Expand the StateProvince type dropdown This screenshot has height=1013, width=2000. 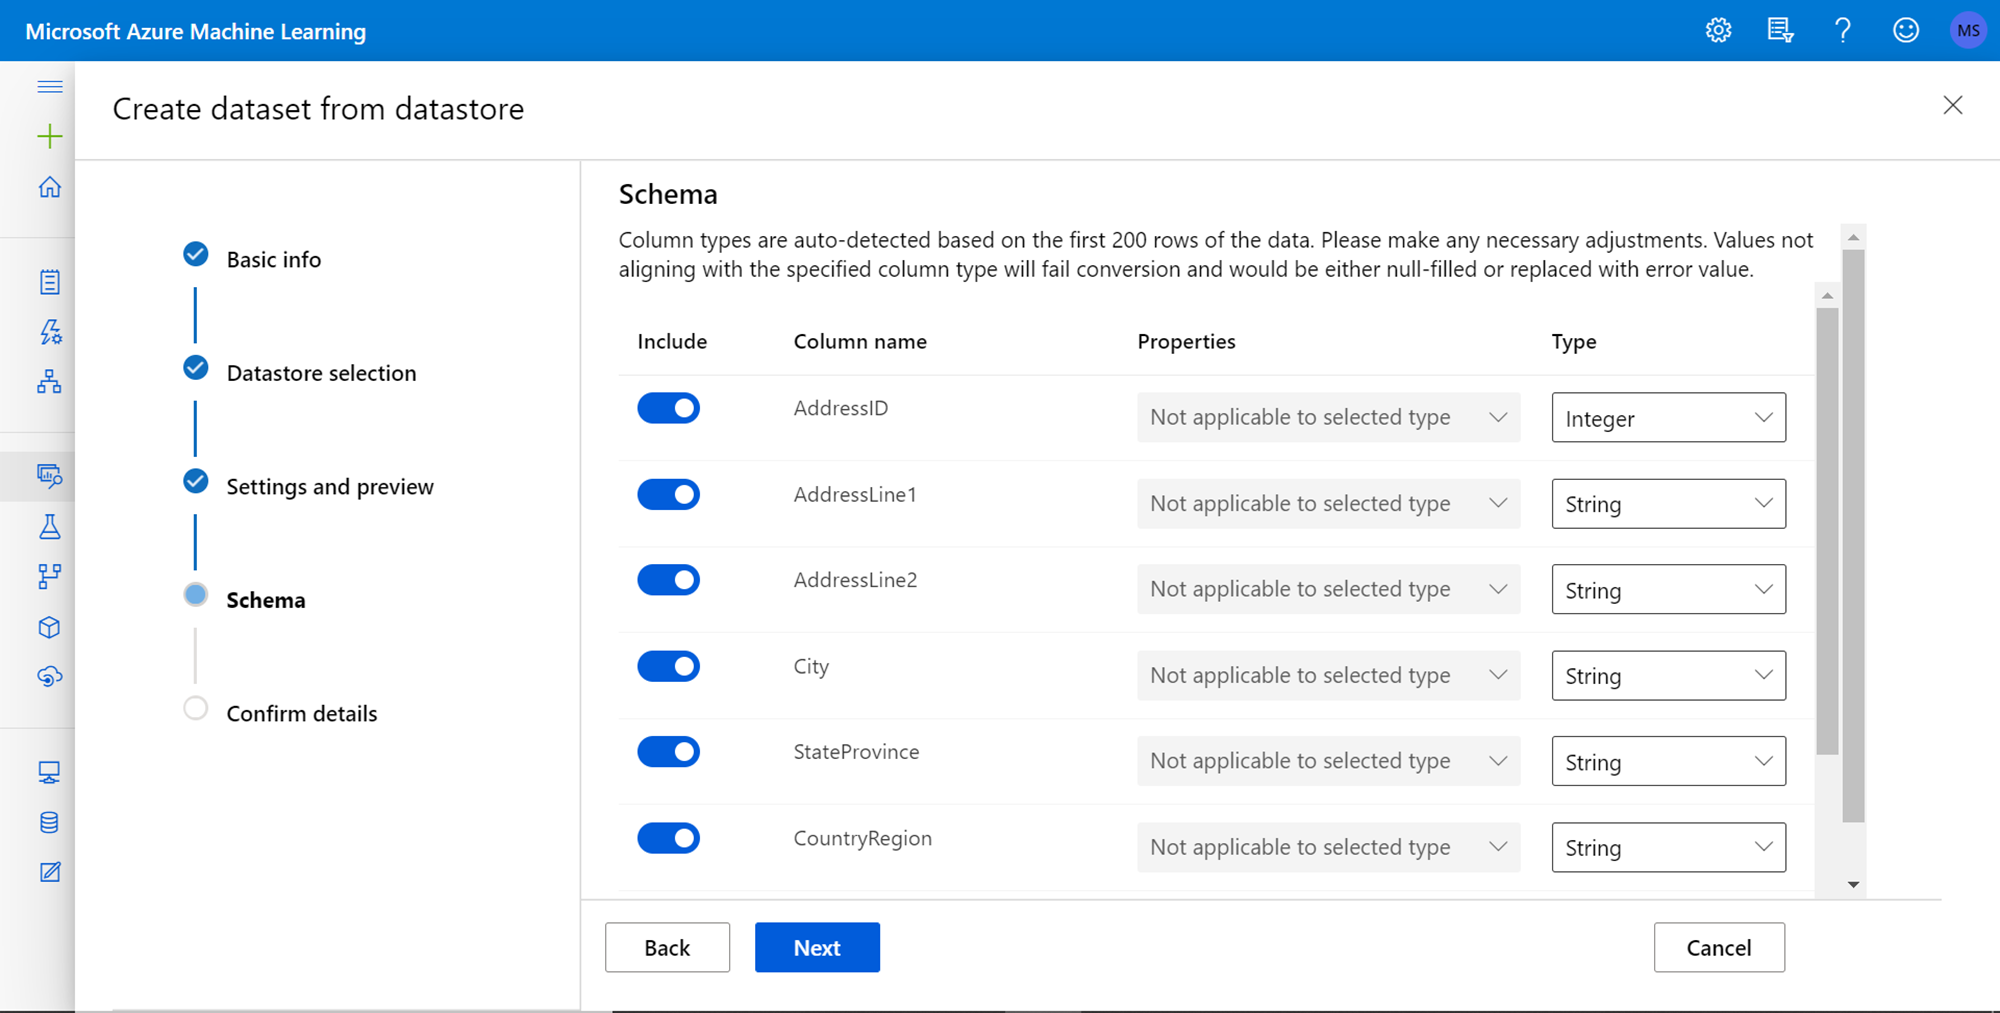pos(1667,762)
